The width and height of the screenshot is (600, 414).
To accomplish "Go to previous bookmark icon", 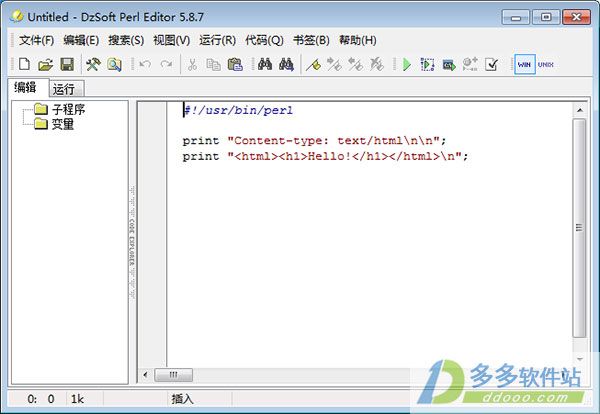I will 355,64.
